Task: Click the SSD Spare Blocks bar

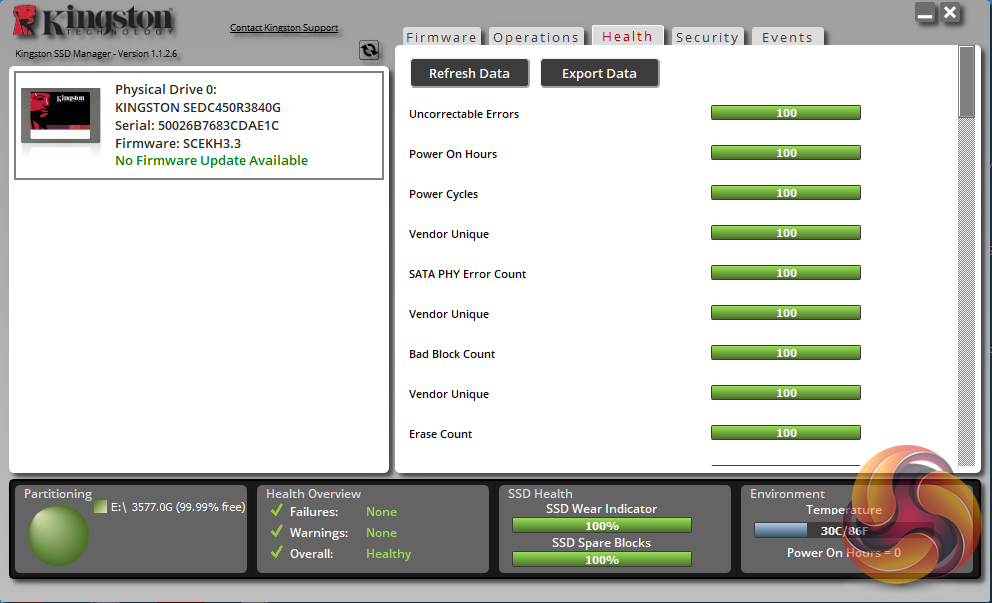Action: point(602,559)
